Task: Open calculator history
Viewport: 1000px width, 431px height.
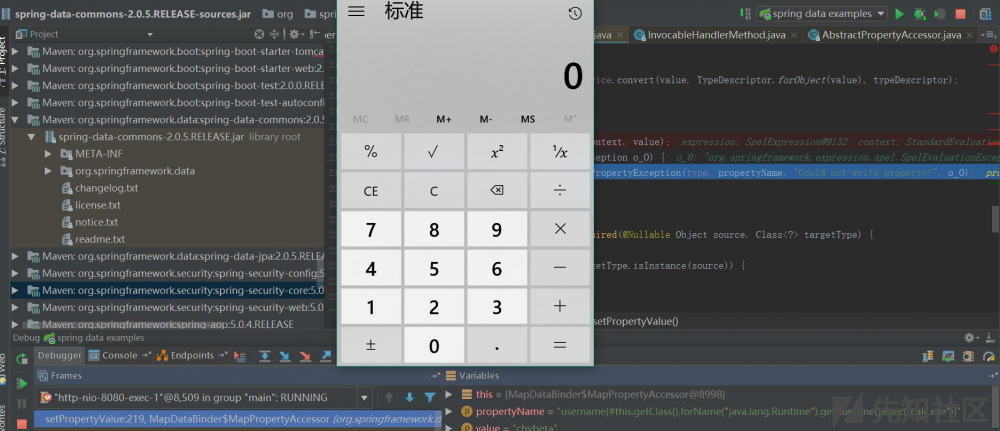Action: (x=575, y=13)
